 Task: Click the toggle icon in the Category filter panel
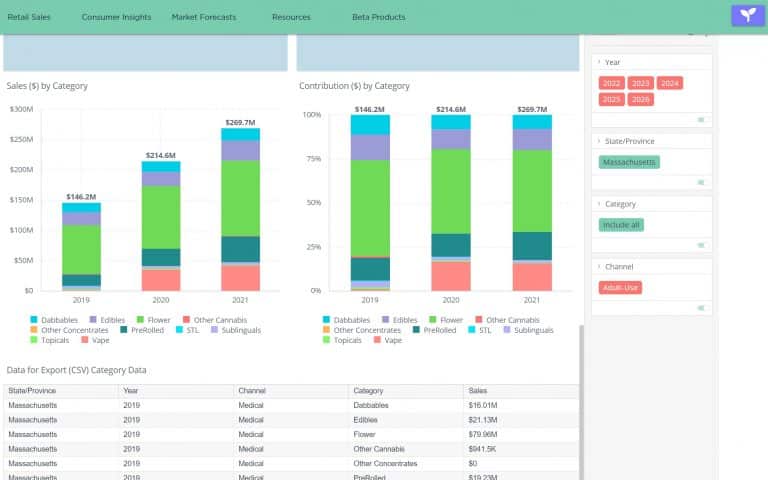(701, 245)
